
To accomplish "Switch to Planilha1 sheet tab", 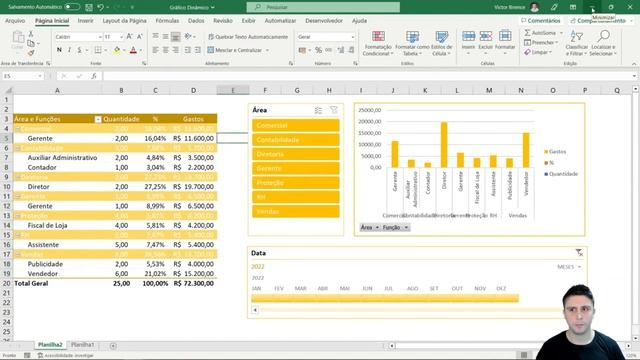I will [82, 345].
